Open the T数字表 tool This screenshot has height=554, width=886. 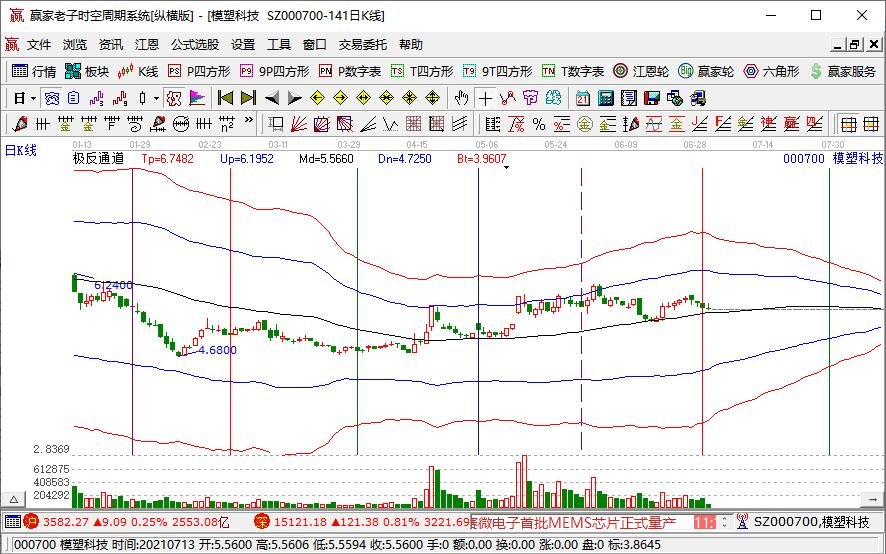tap(572, 71)
